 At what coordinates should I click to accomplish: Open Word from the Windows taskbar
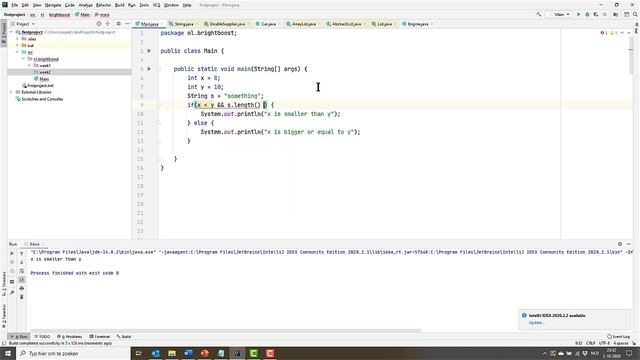(188, 353)
